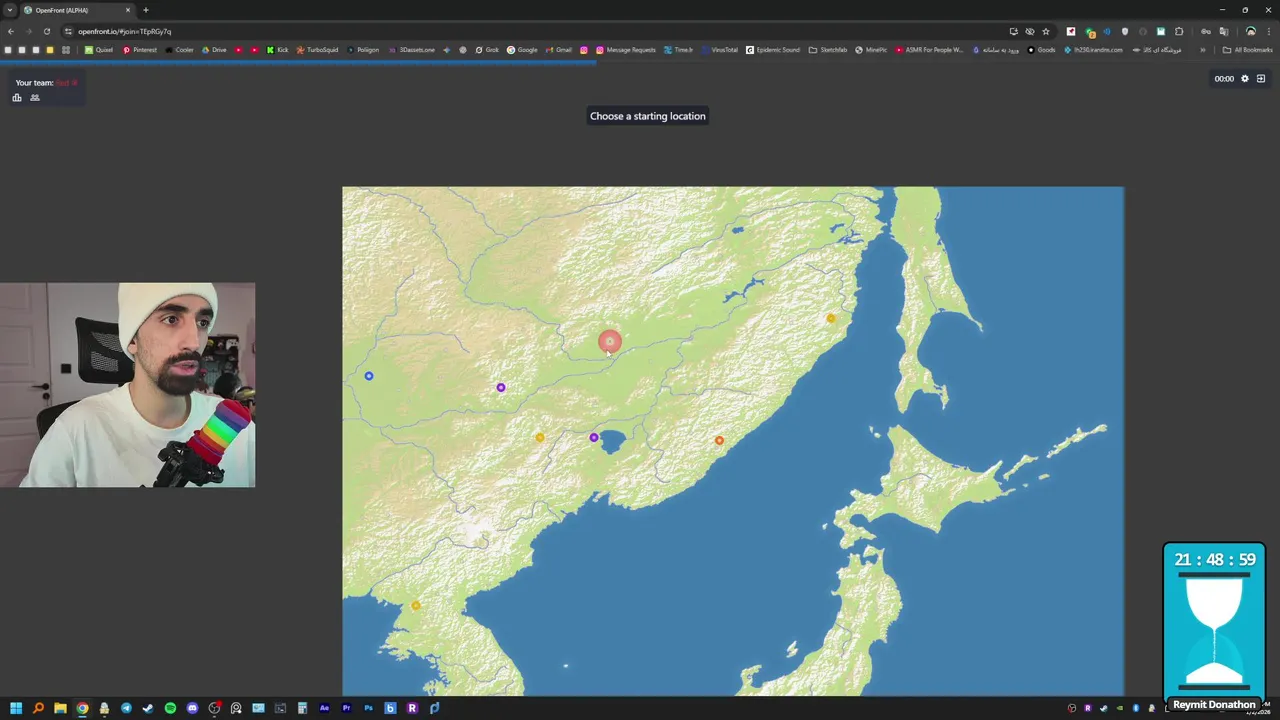Expand the Sketchfab bookmarks folder
Image resolution: width=1280 pixels, height=720 pixels.
pyautogui.click(x=828, y=49)
